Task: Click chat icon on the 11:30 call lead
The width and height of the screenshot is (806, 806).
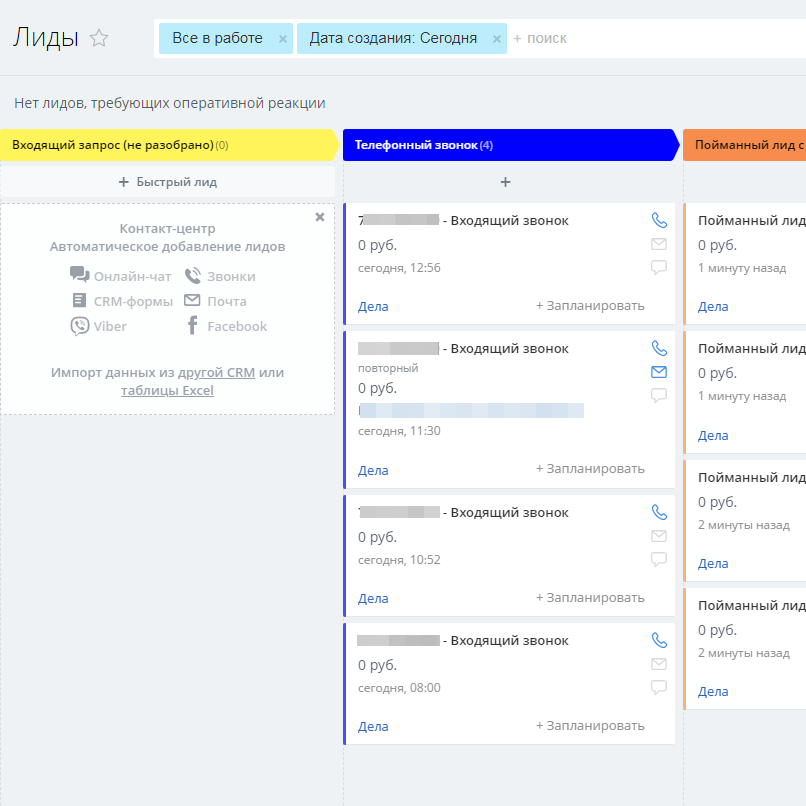Action: point(659,395)
